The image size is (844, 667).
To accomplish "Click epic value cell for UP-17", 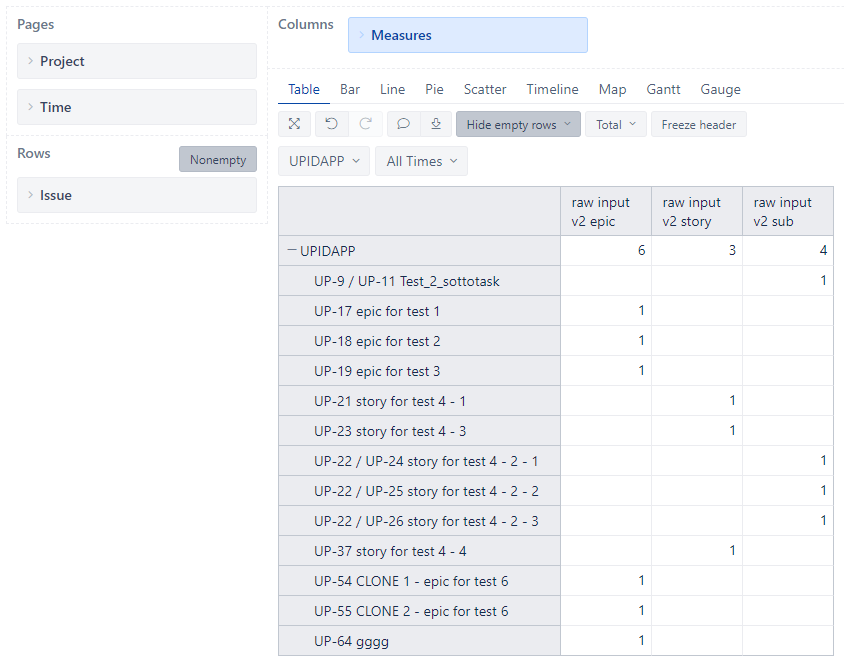I will point(606,311).
